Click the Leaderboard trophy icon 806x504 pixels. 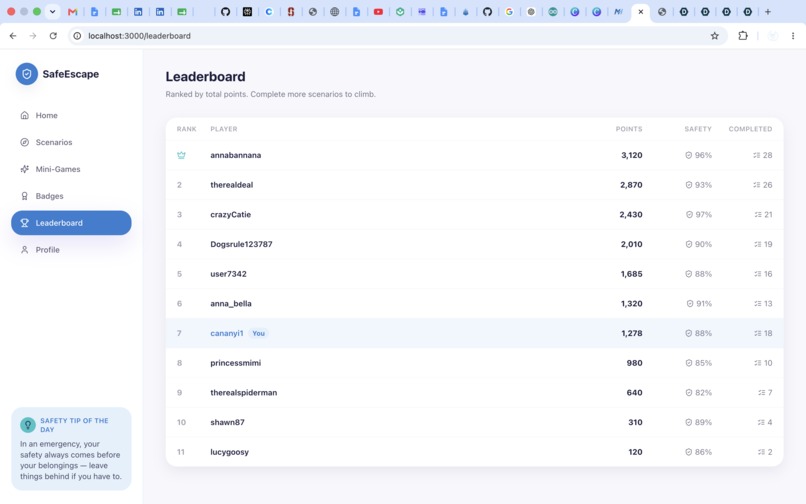pyautogui.click(x=24, y=223)
